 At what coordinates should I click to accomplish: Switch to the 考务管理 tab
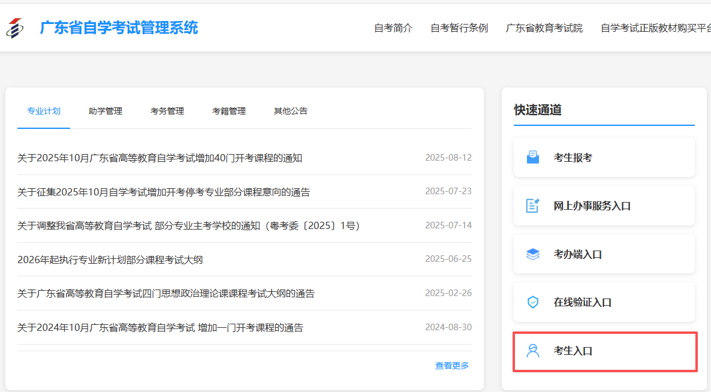[167, 111]
